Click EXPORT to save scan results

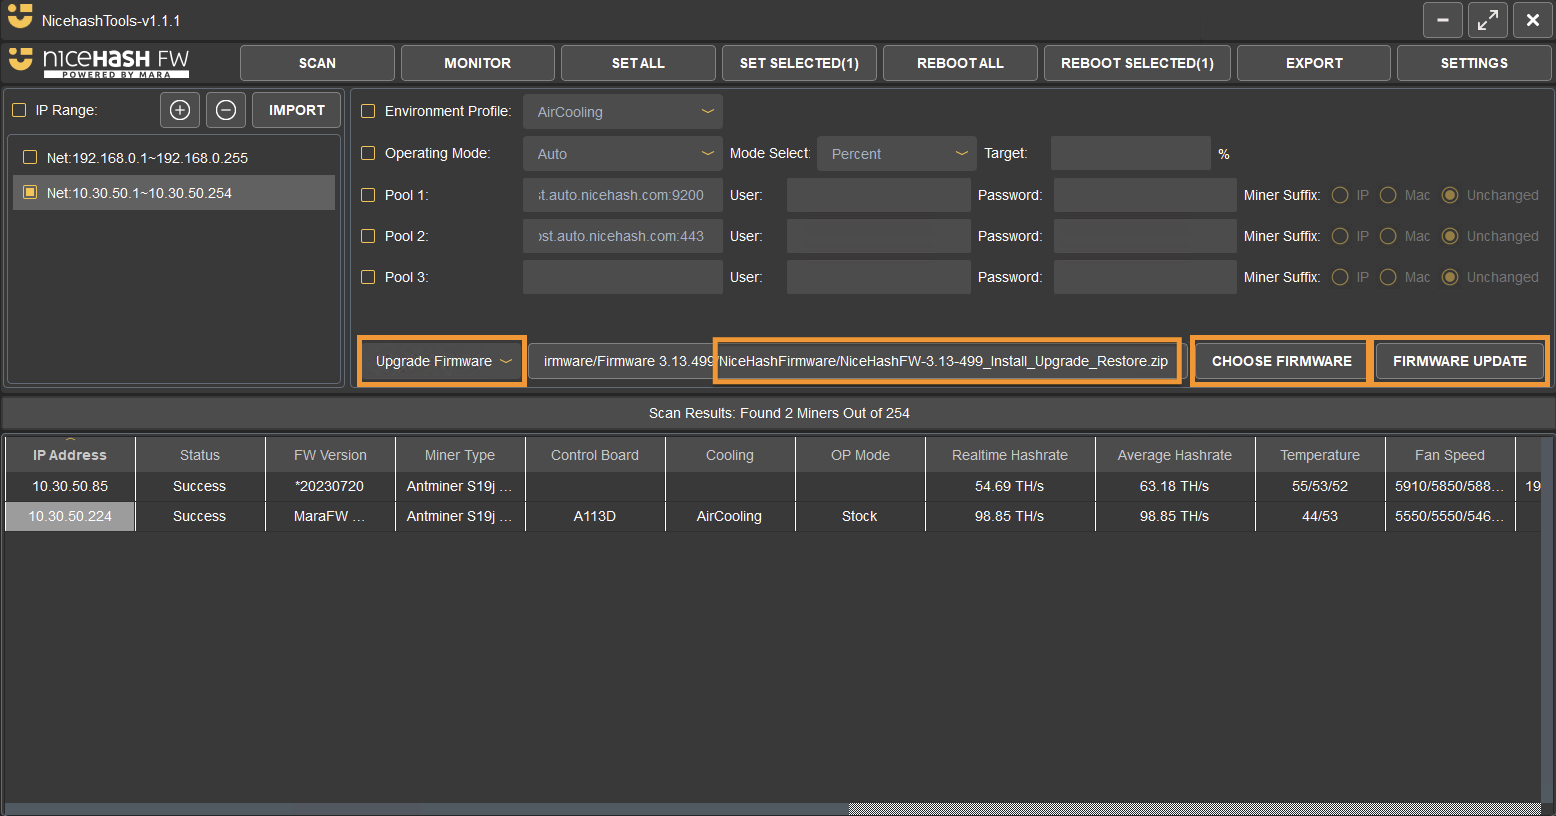[1313, 62]
